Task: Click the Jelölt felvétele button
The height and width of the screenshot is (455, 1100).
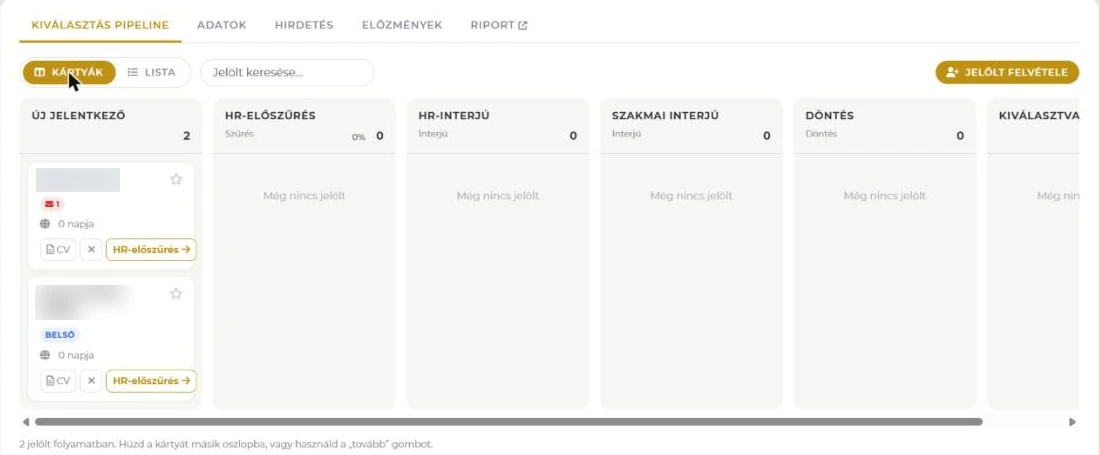Action: [1007, 72]
